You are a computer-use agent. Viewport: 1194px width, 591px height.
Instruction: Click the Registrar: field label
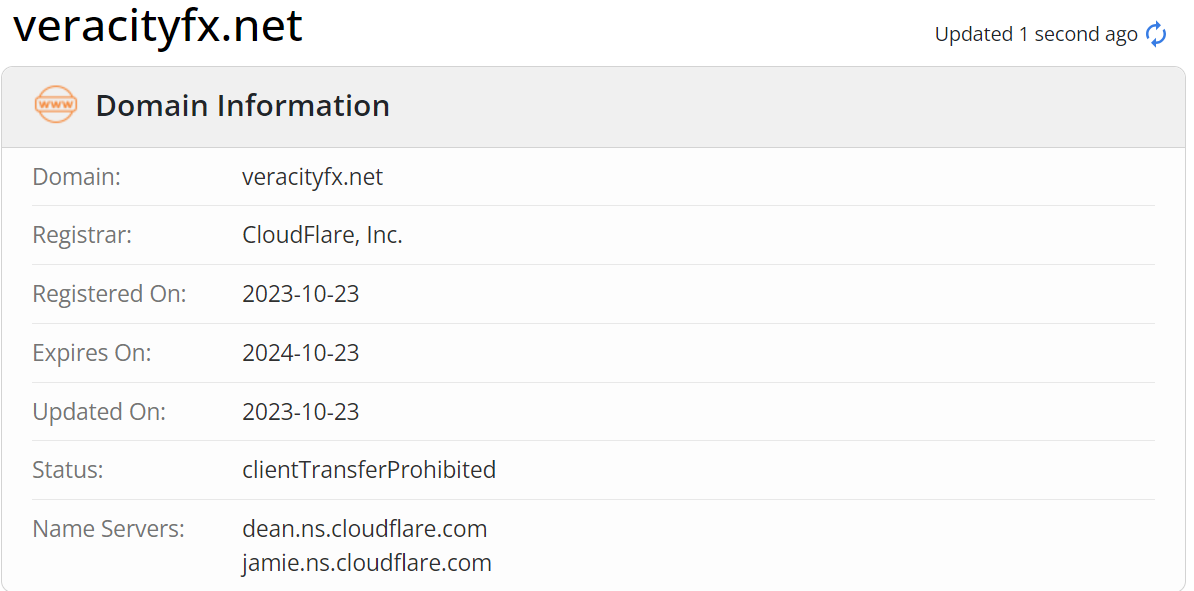tap(82, 235)
